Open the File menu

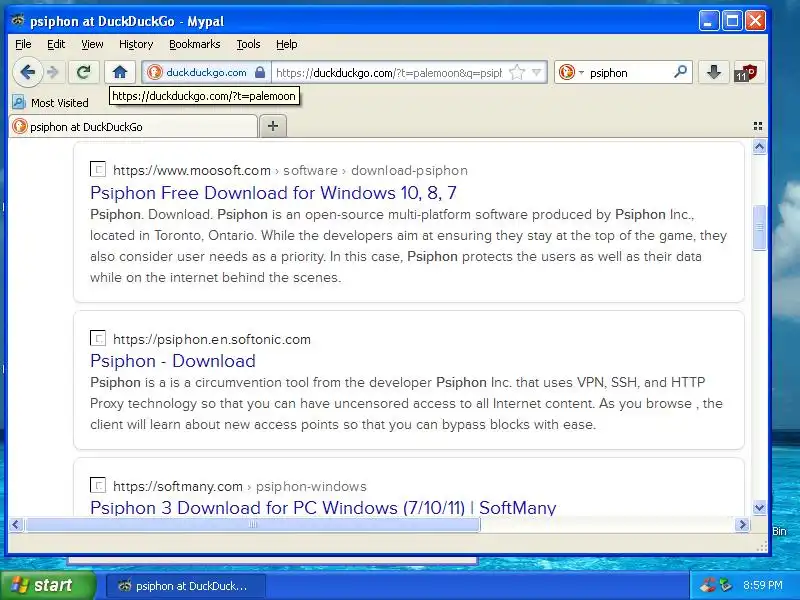(23, 44)
